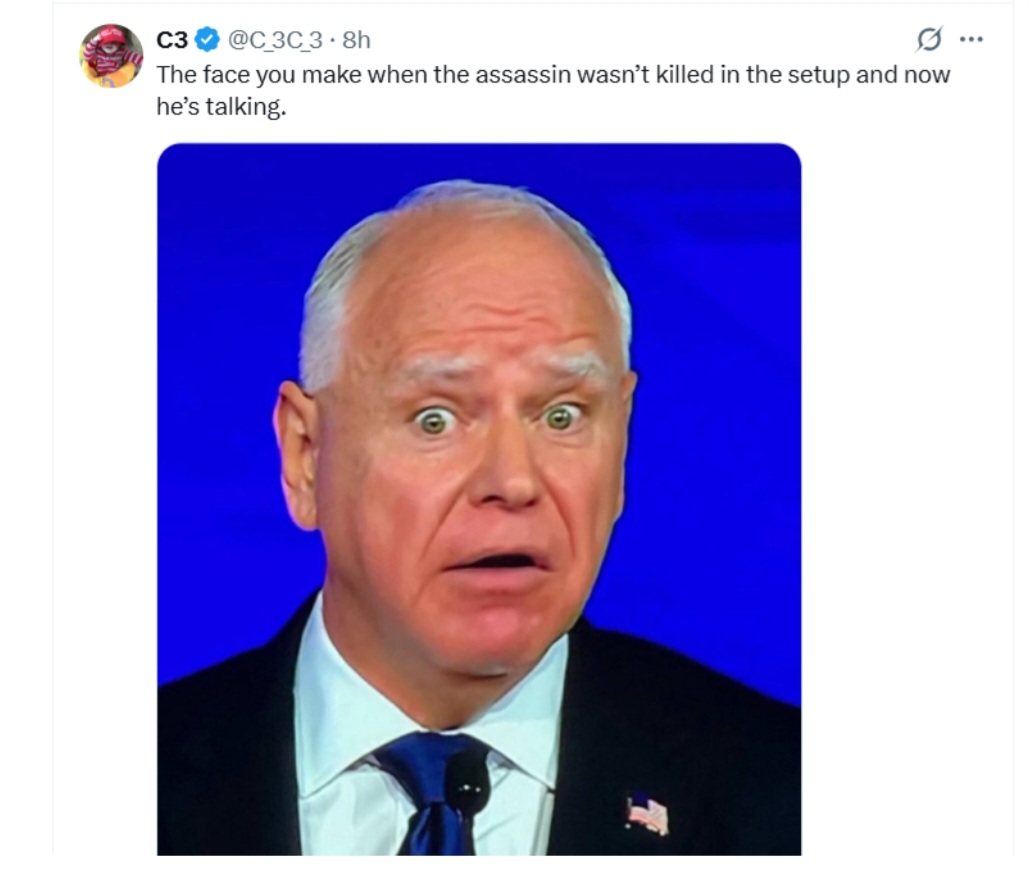The width and height of the screenshot is (1029, 876).
Task: Click the red cap in the avatar
Action: click(110, 35)
